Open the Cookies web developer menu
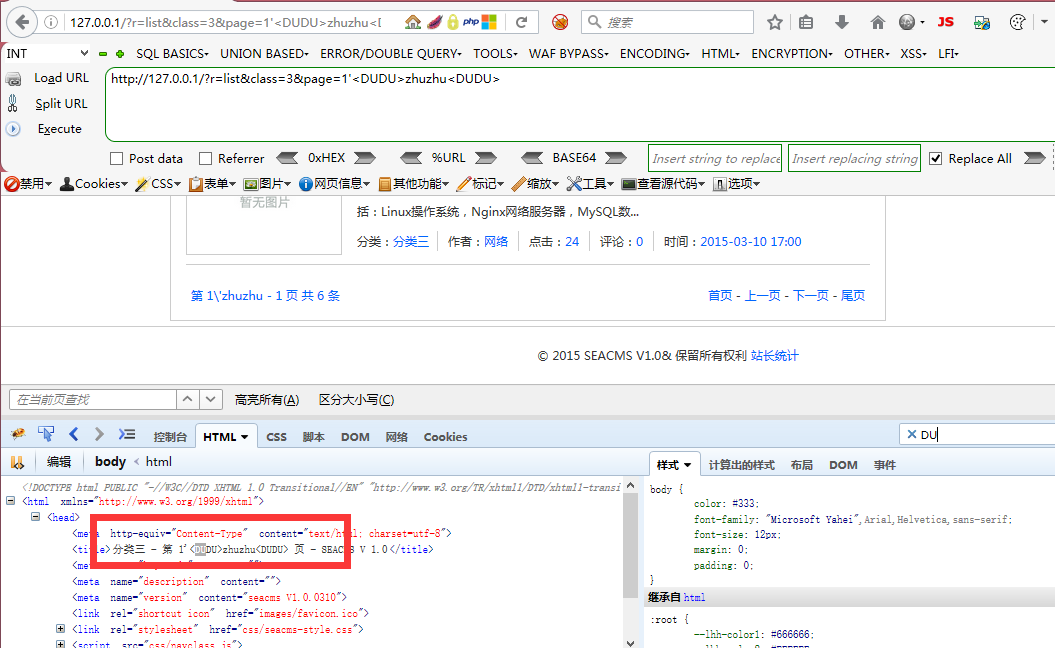Viewport: 1055px width, 648px height. (x=94, y=184)
